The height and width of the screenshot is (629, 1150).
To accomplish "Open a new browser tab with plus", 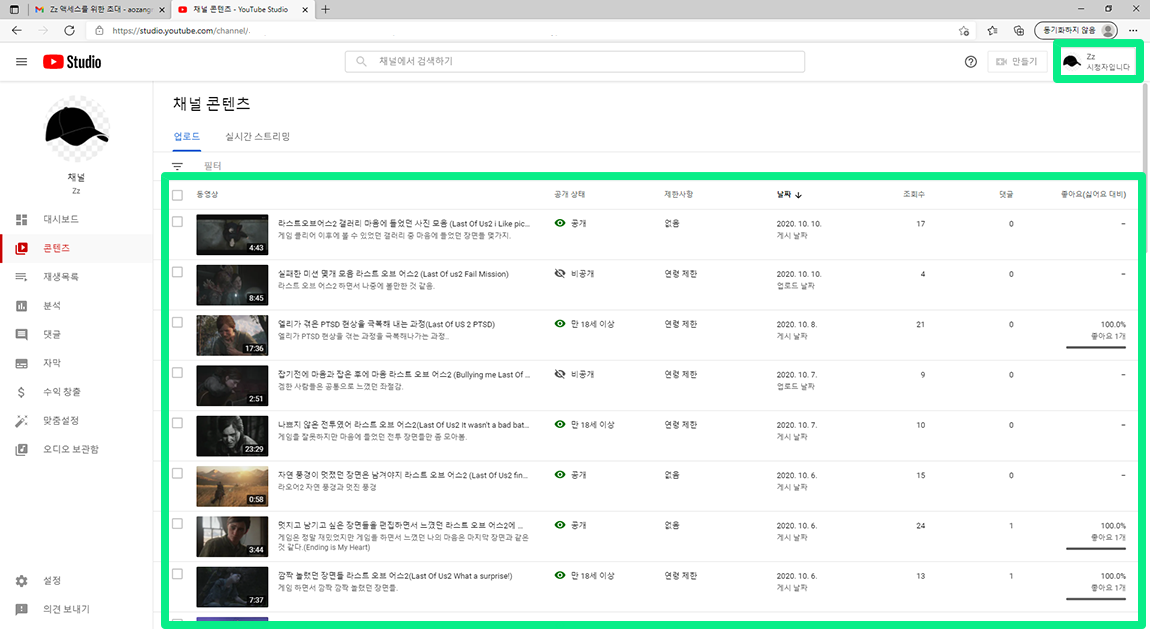I will pos(326,10).
